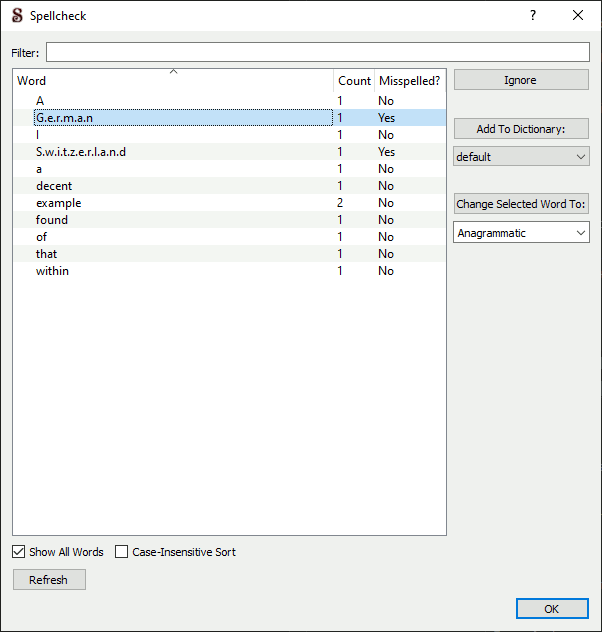Viewport: 602px width, 632px height.
Task: Expand the Anagrammatic replacement word dropdown
Action: point(521,233)
